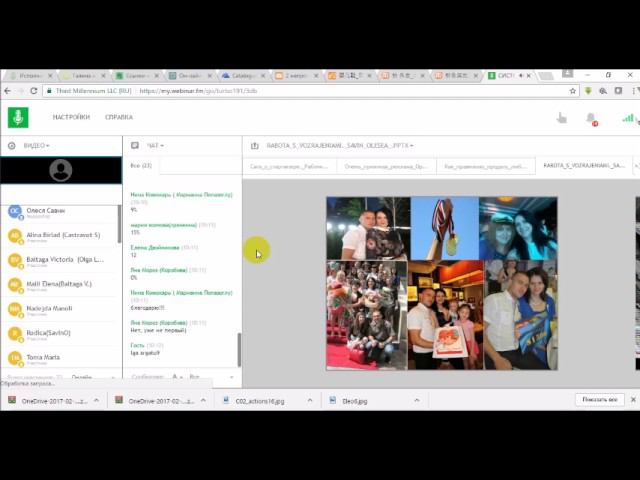Select participant Malii Elena
The height and width of the screenshot is (480, 640).
[60, 286]
